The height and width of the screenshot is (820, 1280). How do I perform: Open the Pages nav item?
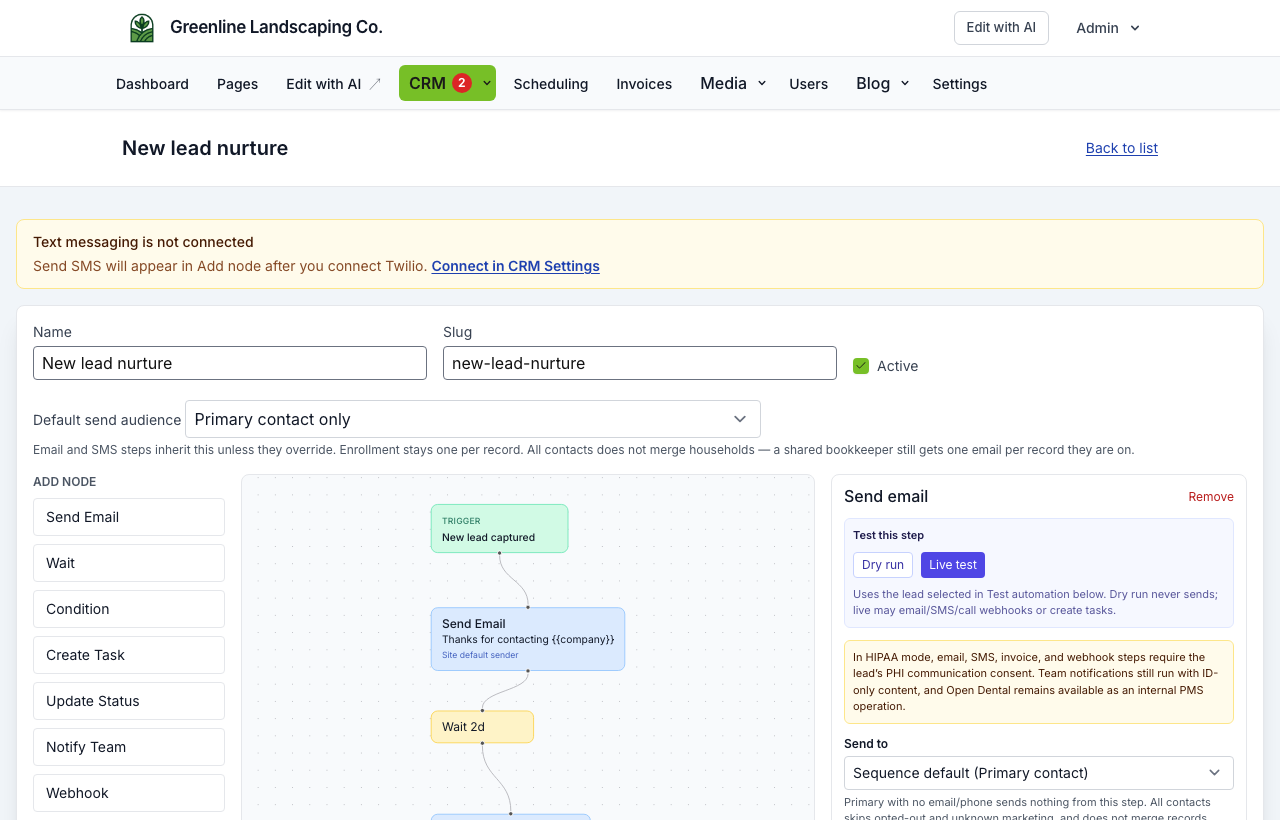pyautogui.click(x=237, y=84)
